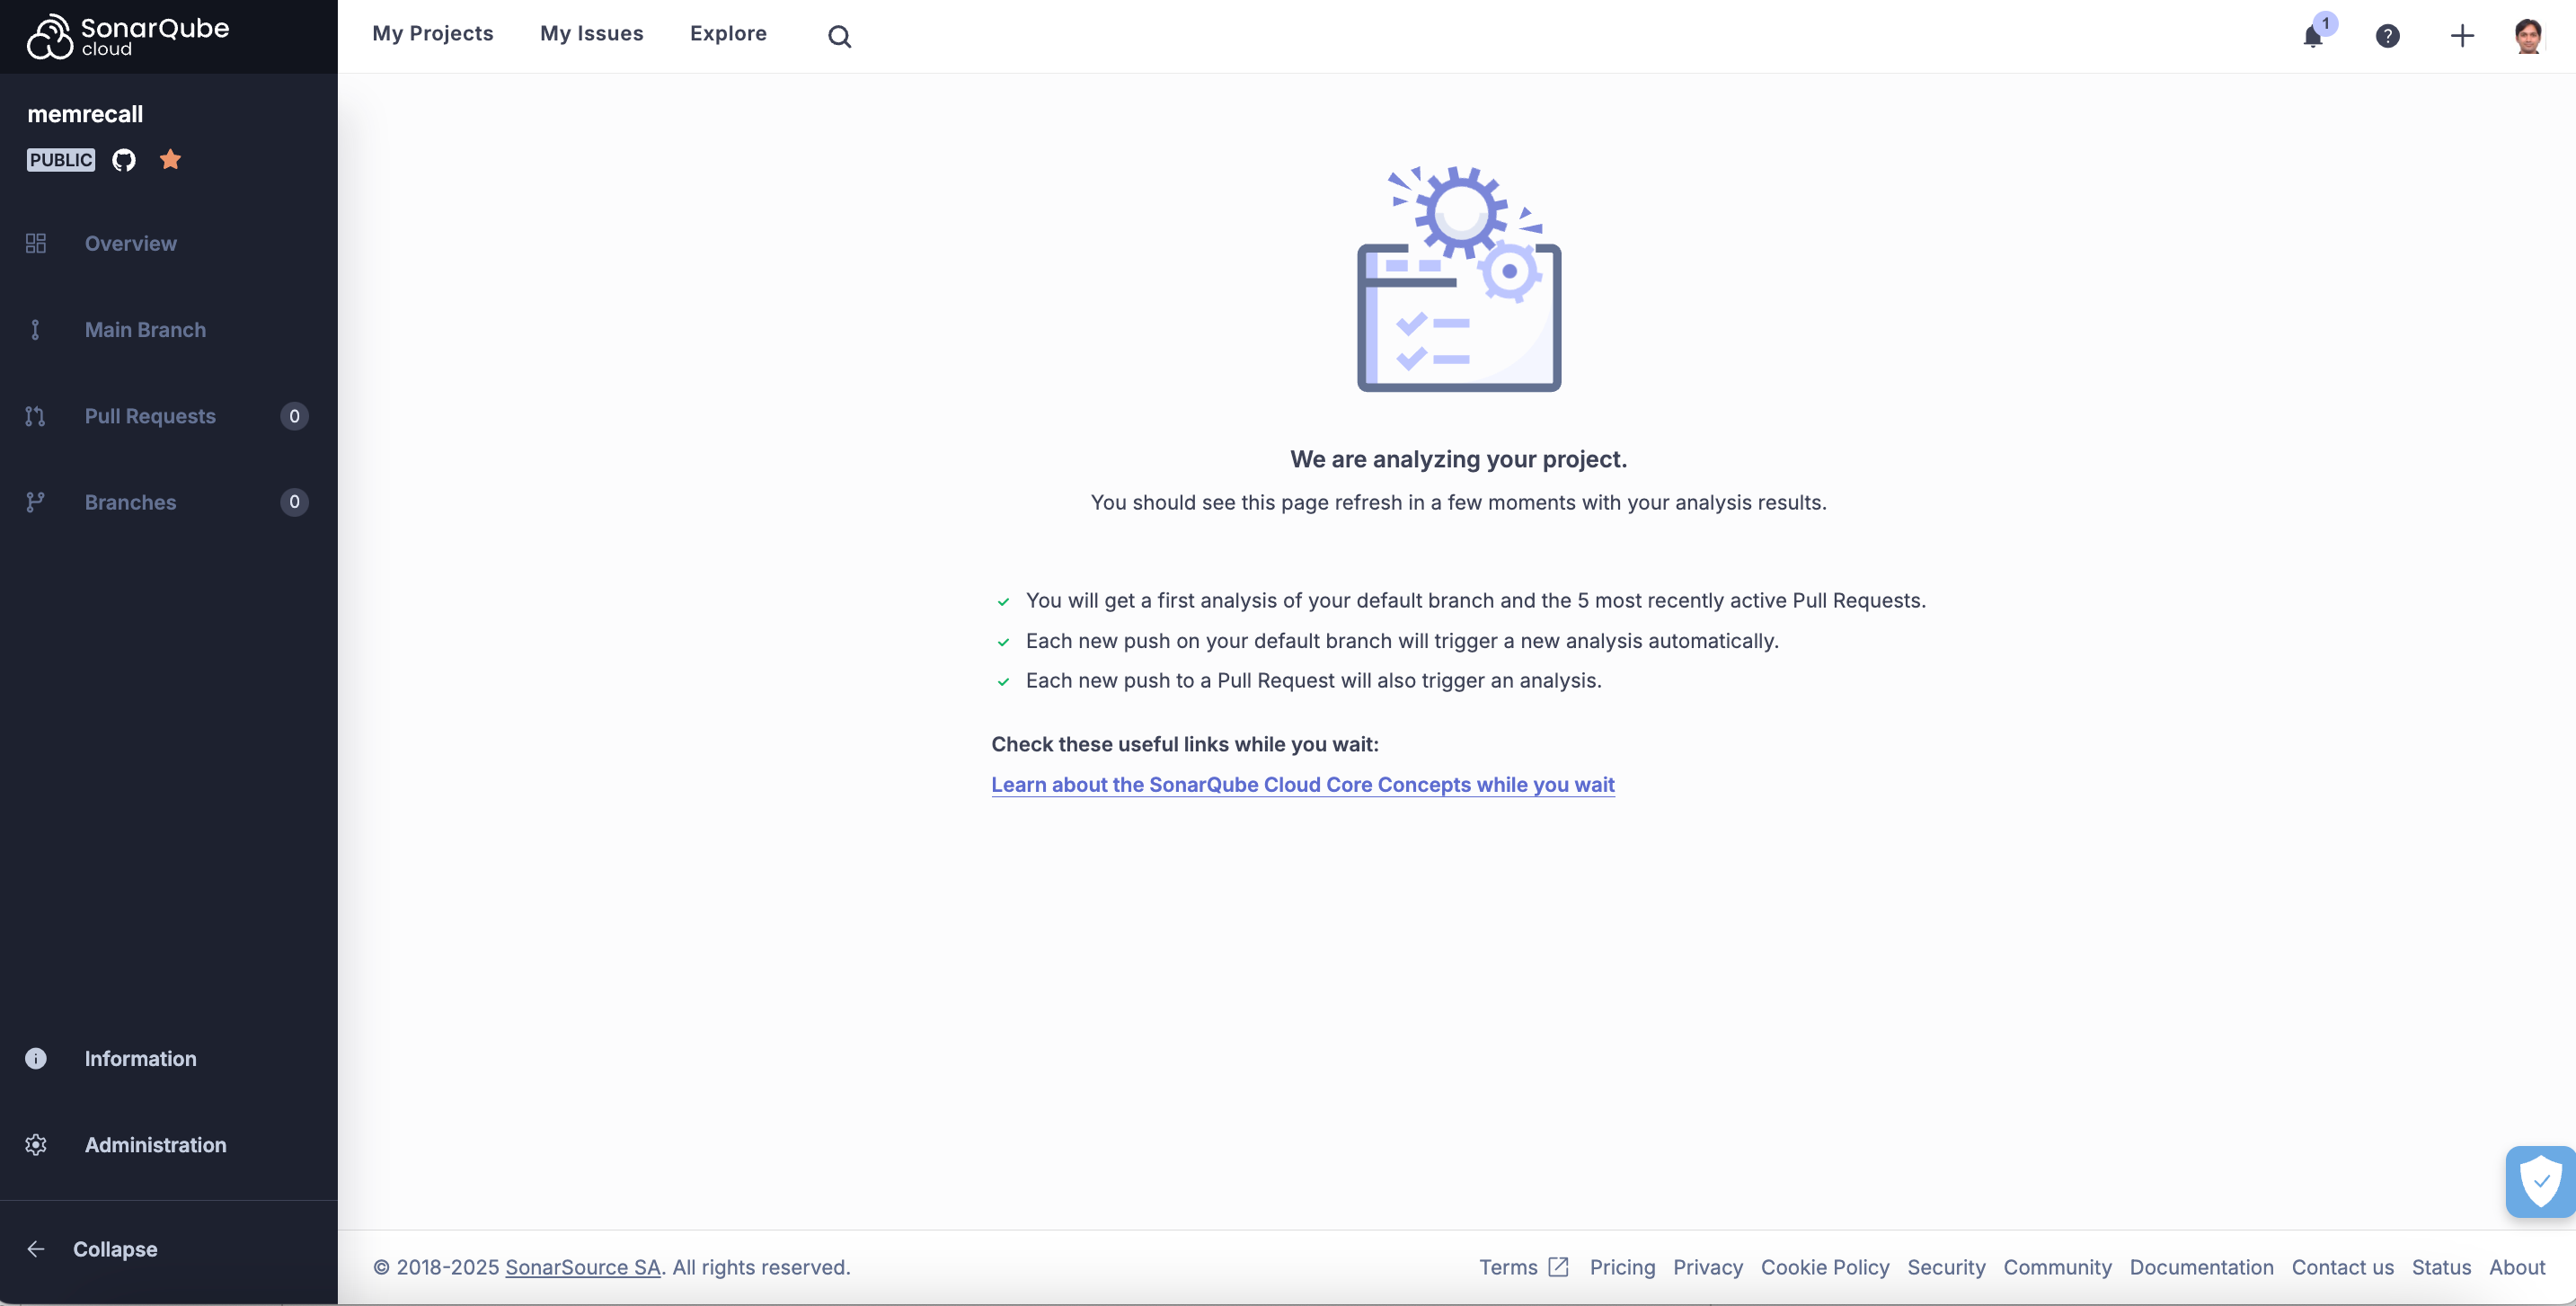Open the Explore page
Image resolution: width=2576 pixels, height=1306 pixels.
click(x=728, y=33)
